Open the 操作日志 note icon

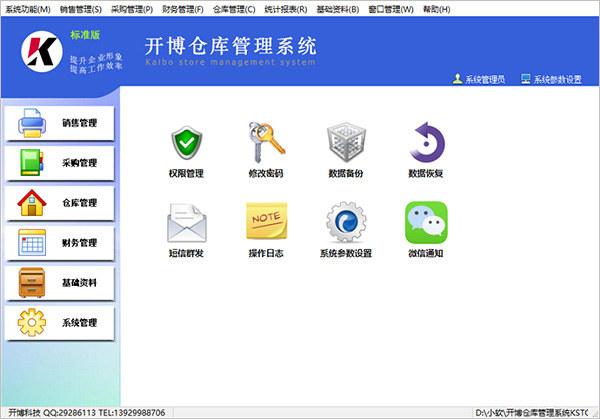click(x=266, y=221)
